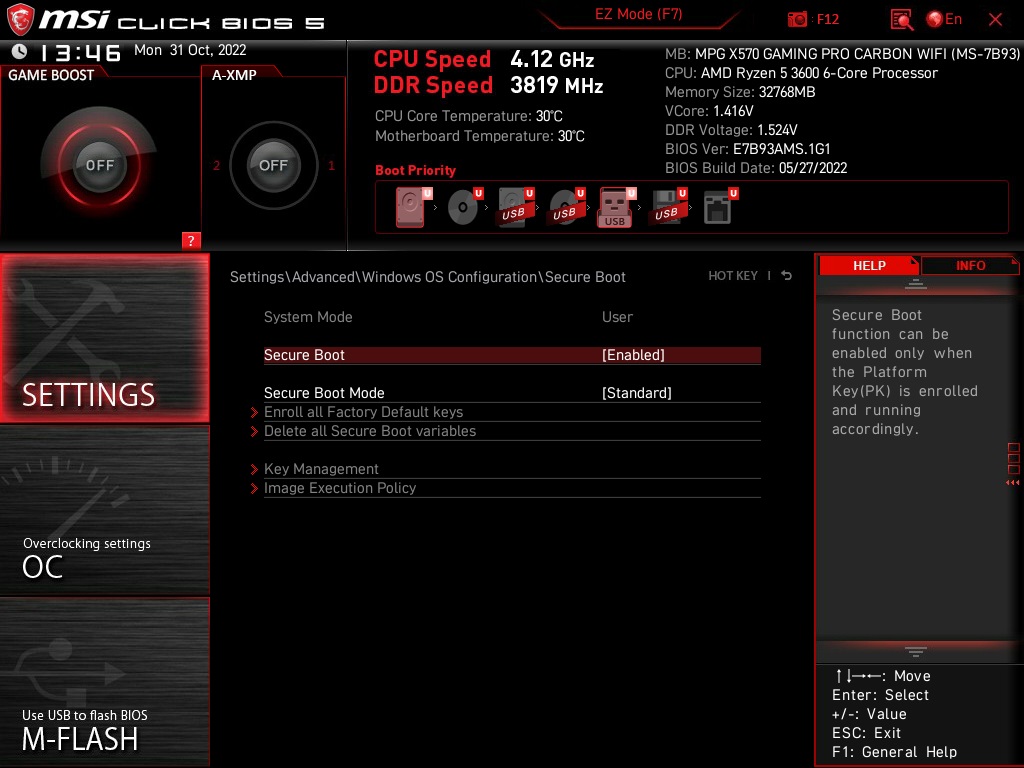Click the upper help panel scroll handle
The width and height of the screenshot is (1024, 768).
point(915,283)
